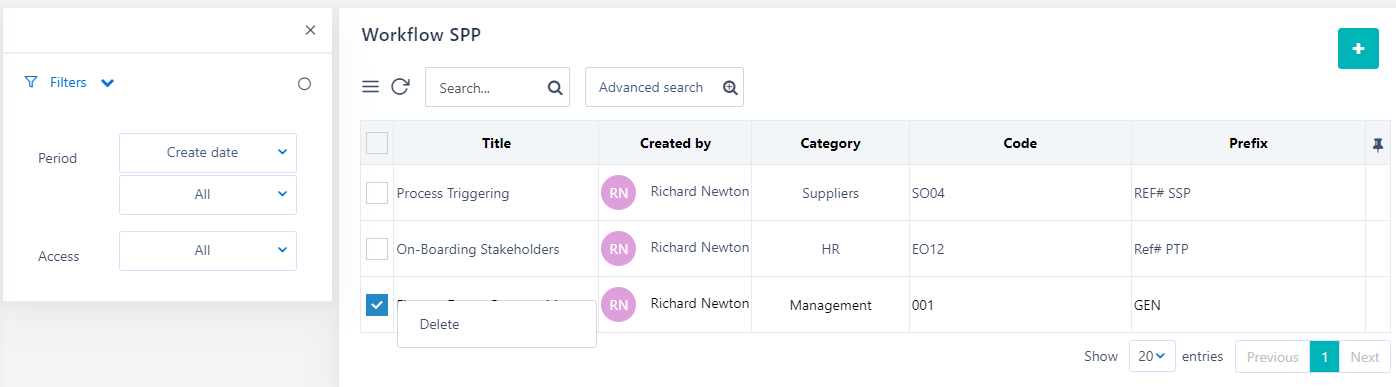Sort by Title column header

(x=496, y=143)
